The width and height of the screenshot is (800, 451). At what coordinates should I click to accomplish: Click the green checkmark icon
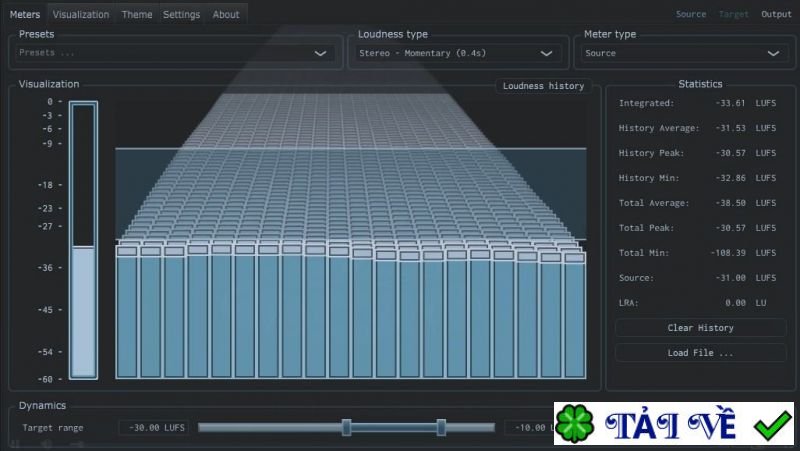point(772,425)
